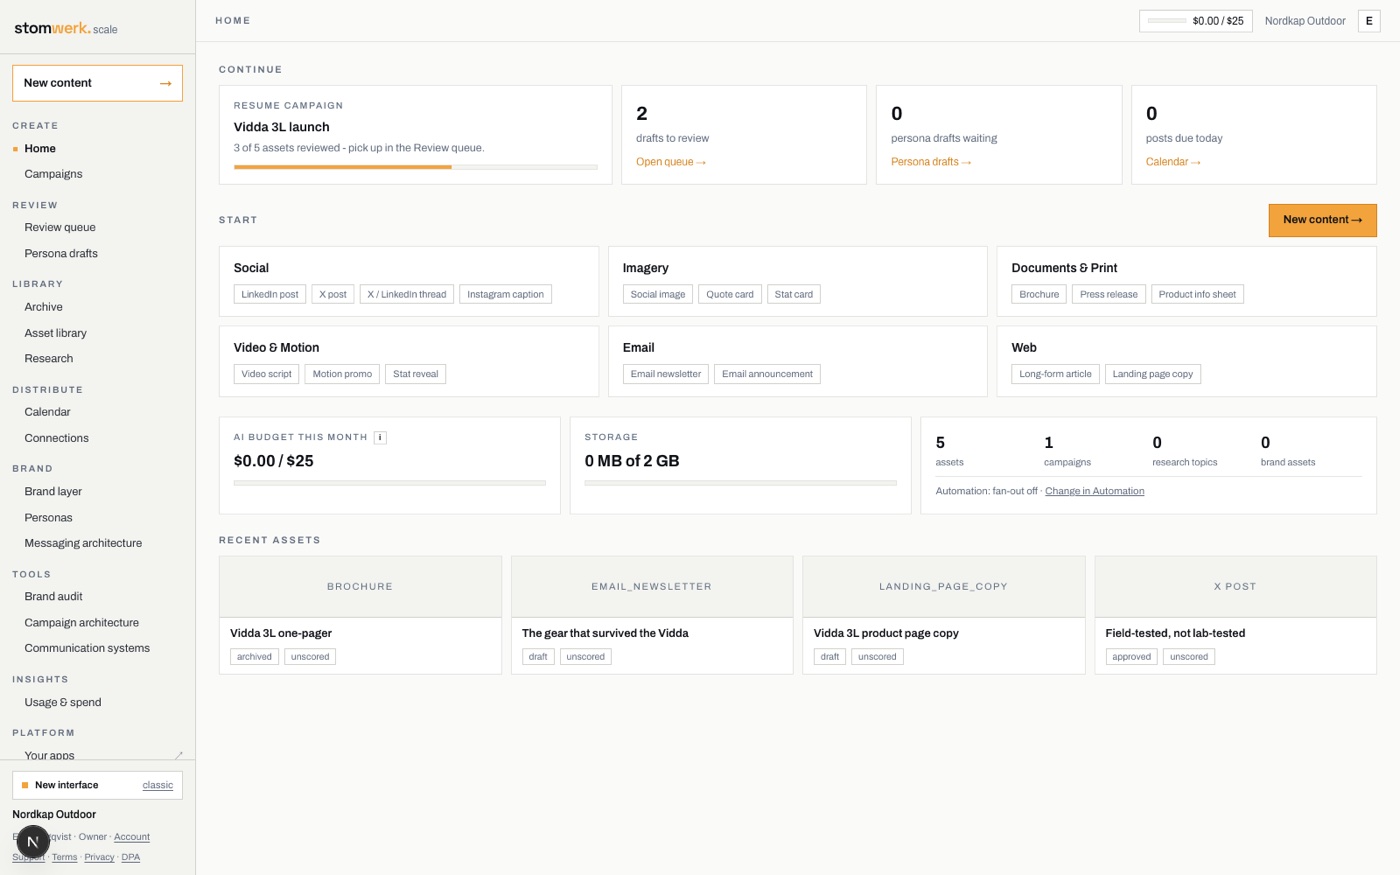Click the Calendar arrow link
The height and width of the screenshot is (875, 1400).
1173,162
